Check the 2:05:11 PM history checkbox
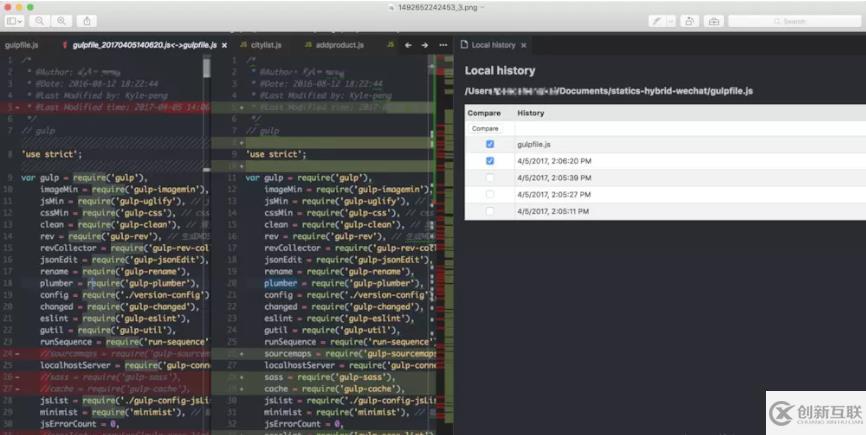 click(x=489, y=212)
